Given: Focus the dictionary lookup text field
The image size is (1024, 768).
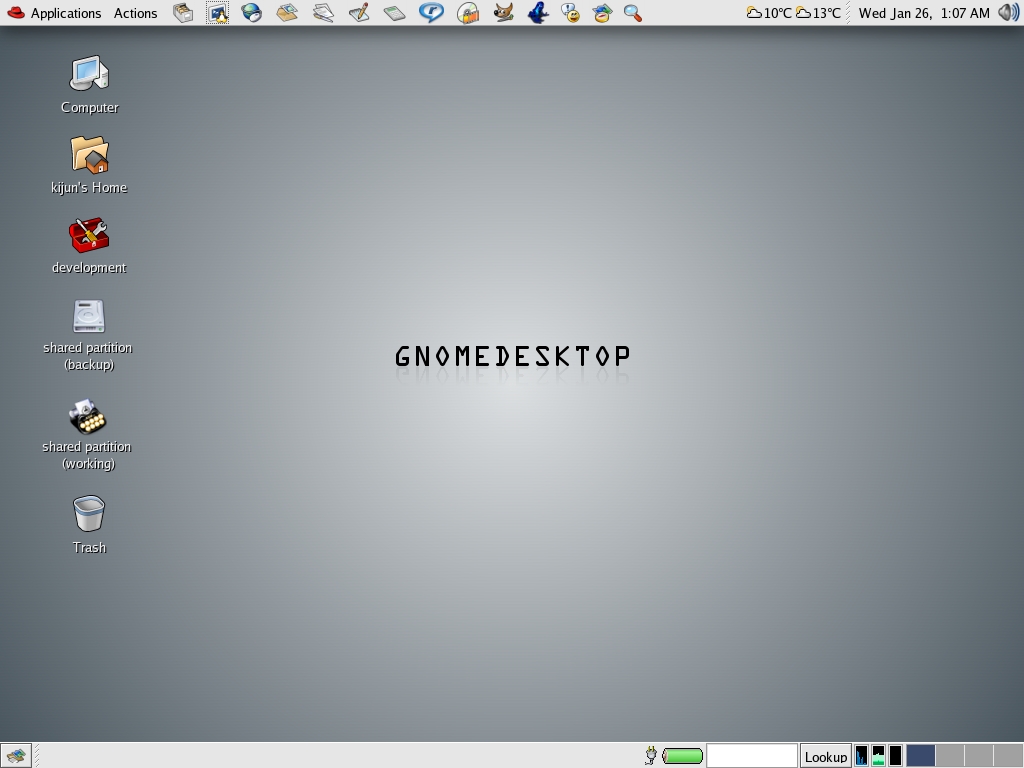Looking at the screenshot, I should point(752,756).
